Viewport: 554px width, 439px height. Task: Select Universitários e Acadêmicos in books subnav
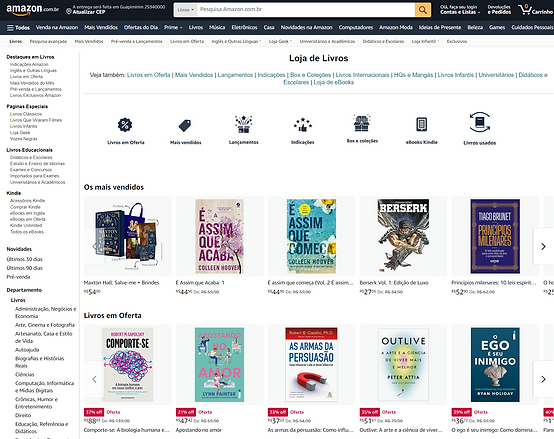click(327, 41)
